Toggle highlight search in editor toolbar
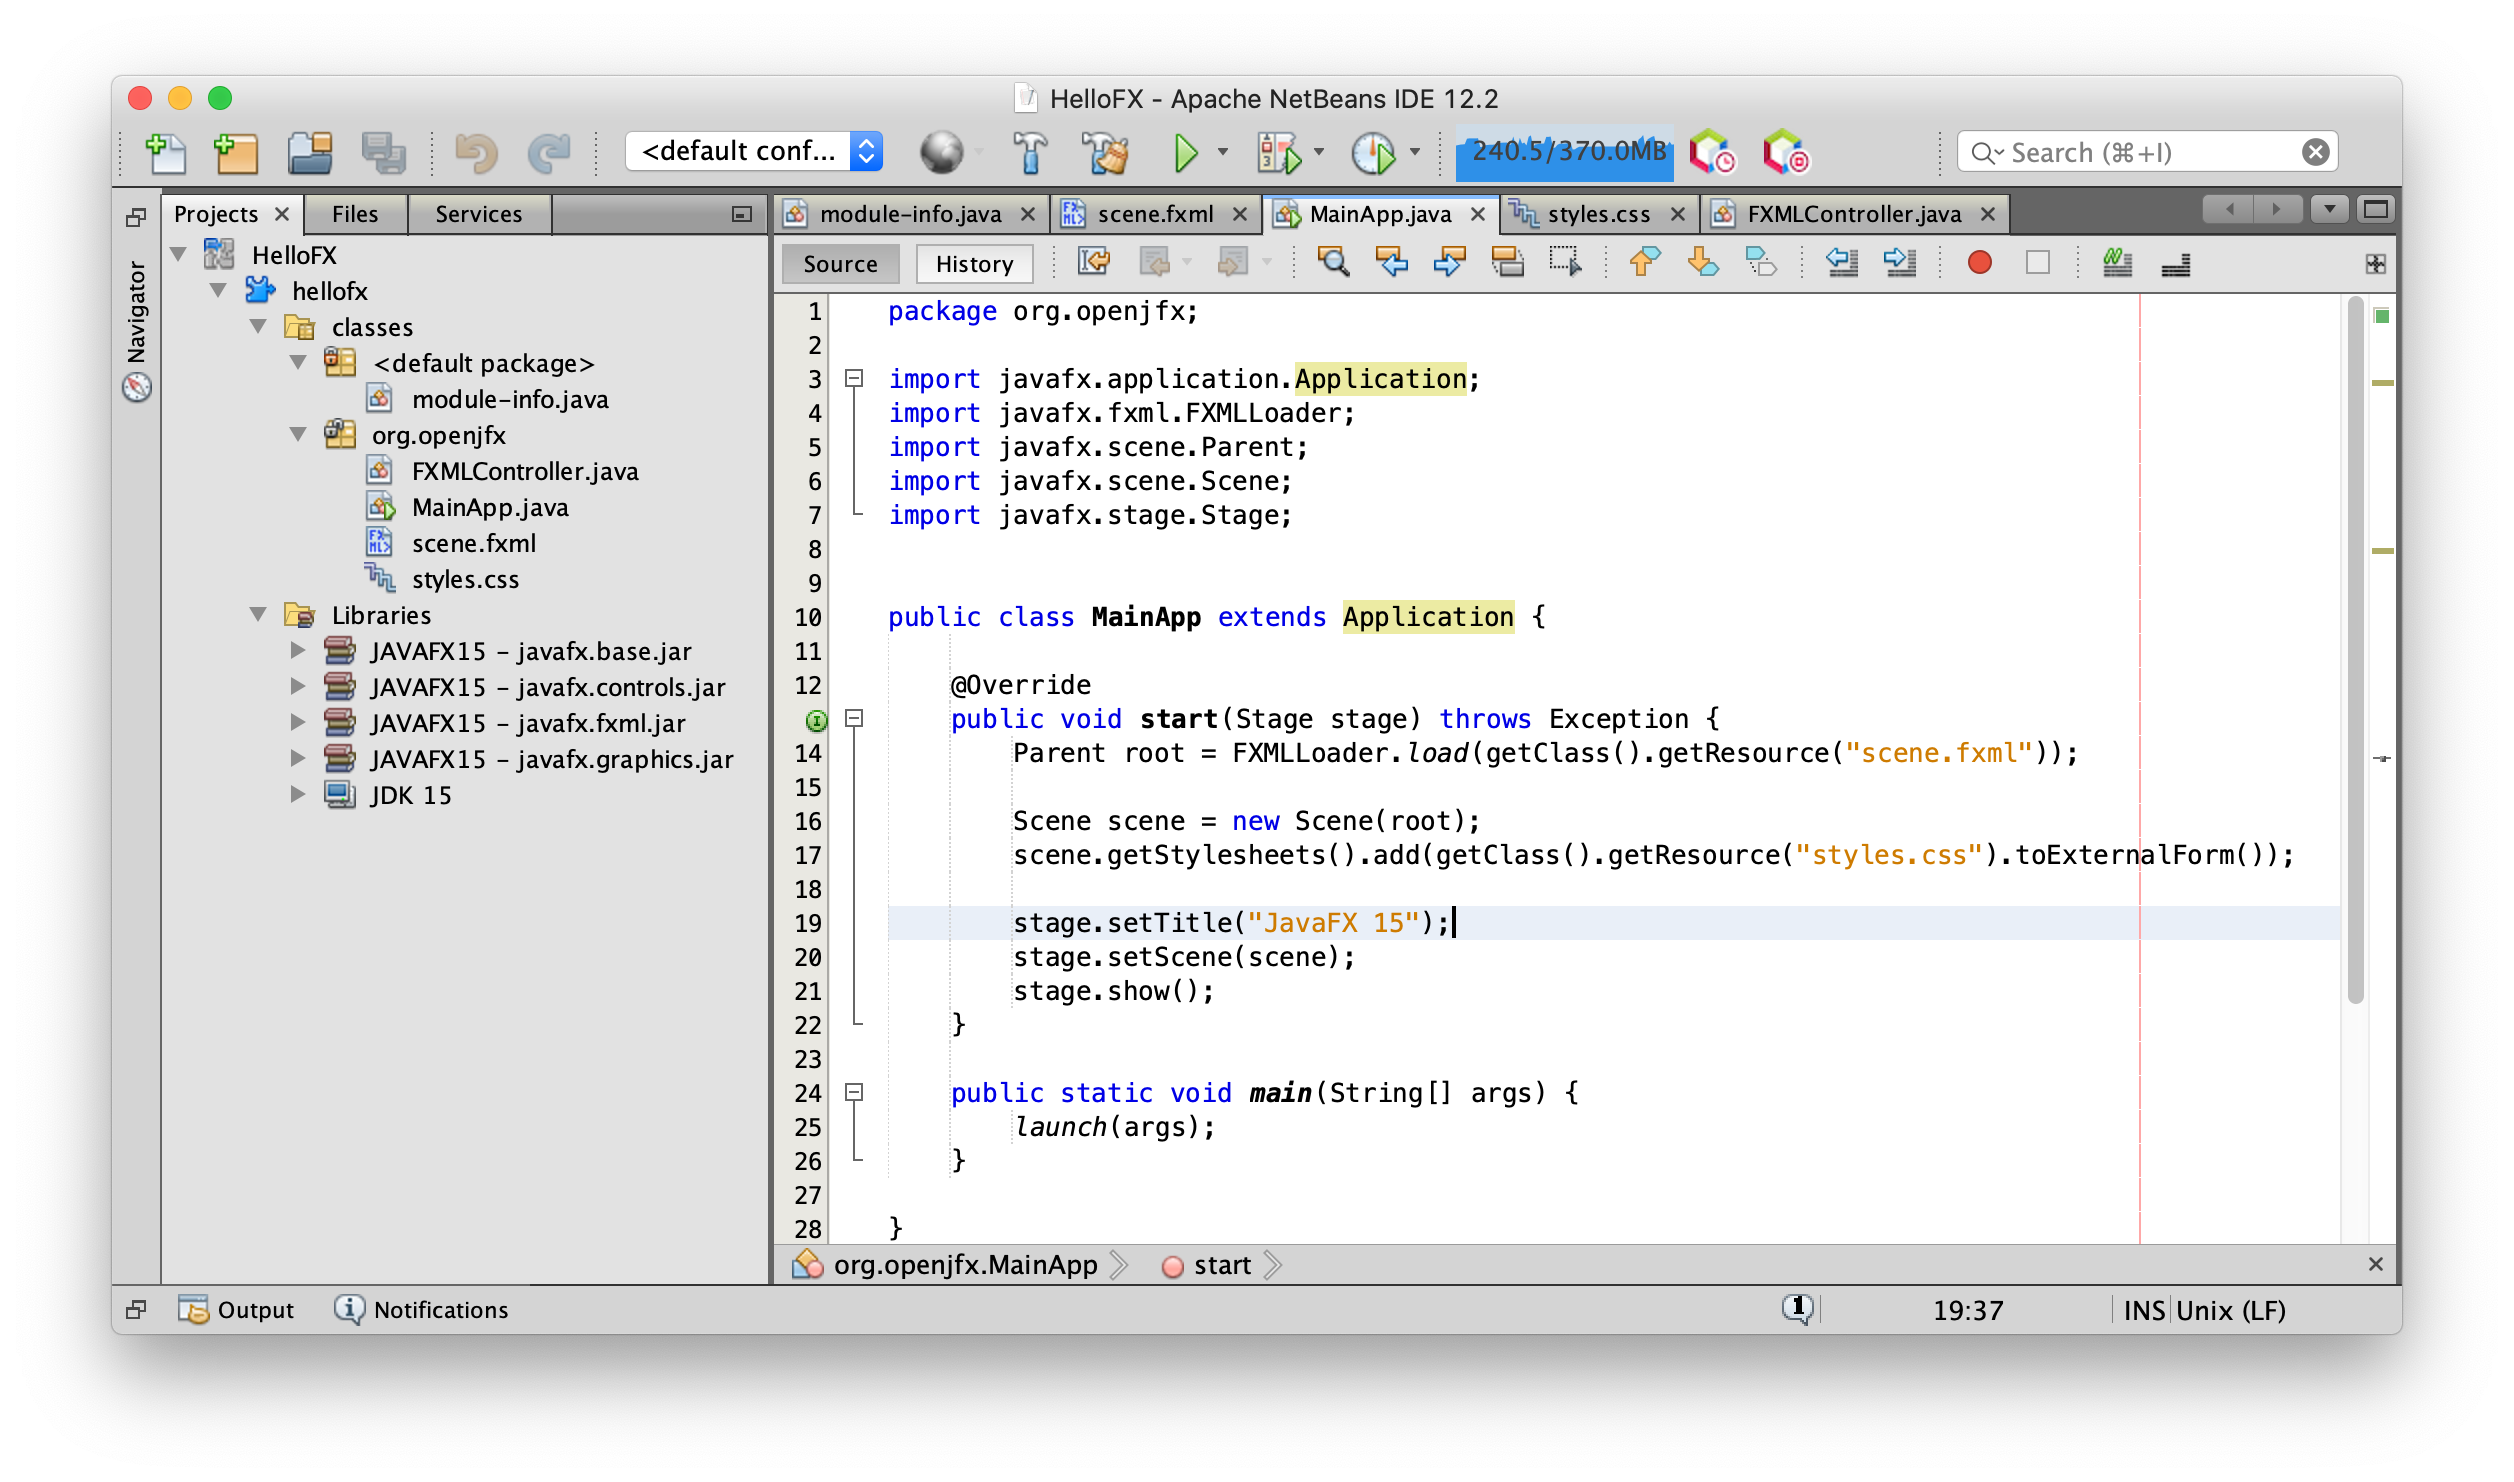The width and height of the screenshot is (2514, 1482). coord(1507,263)
